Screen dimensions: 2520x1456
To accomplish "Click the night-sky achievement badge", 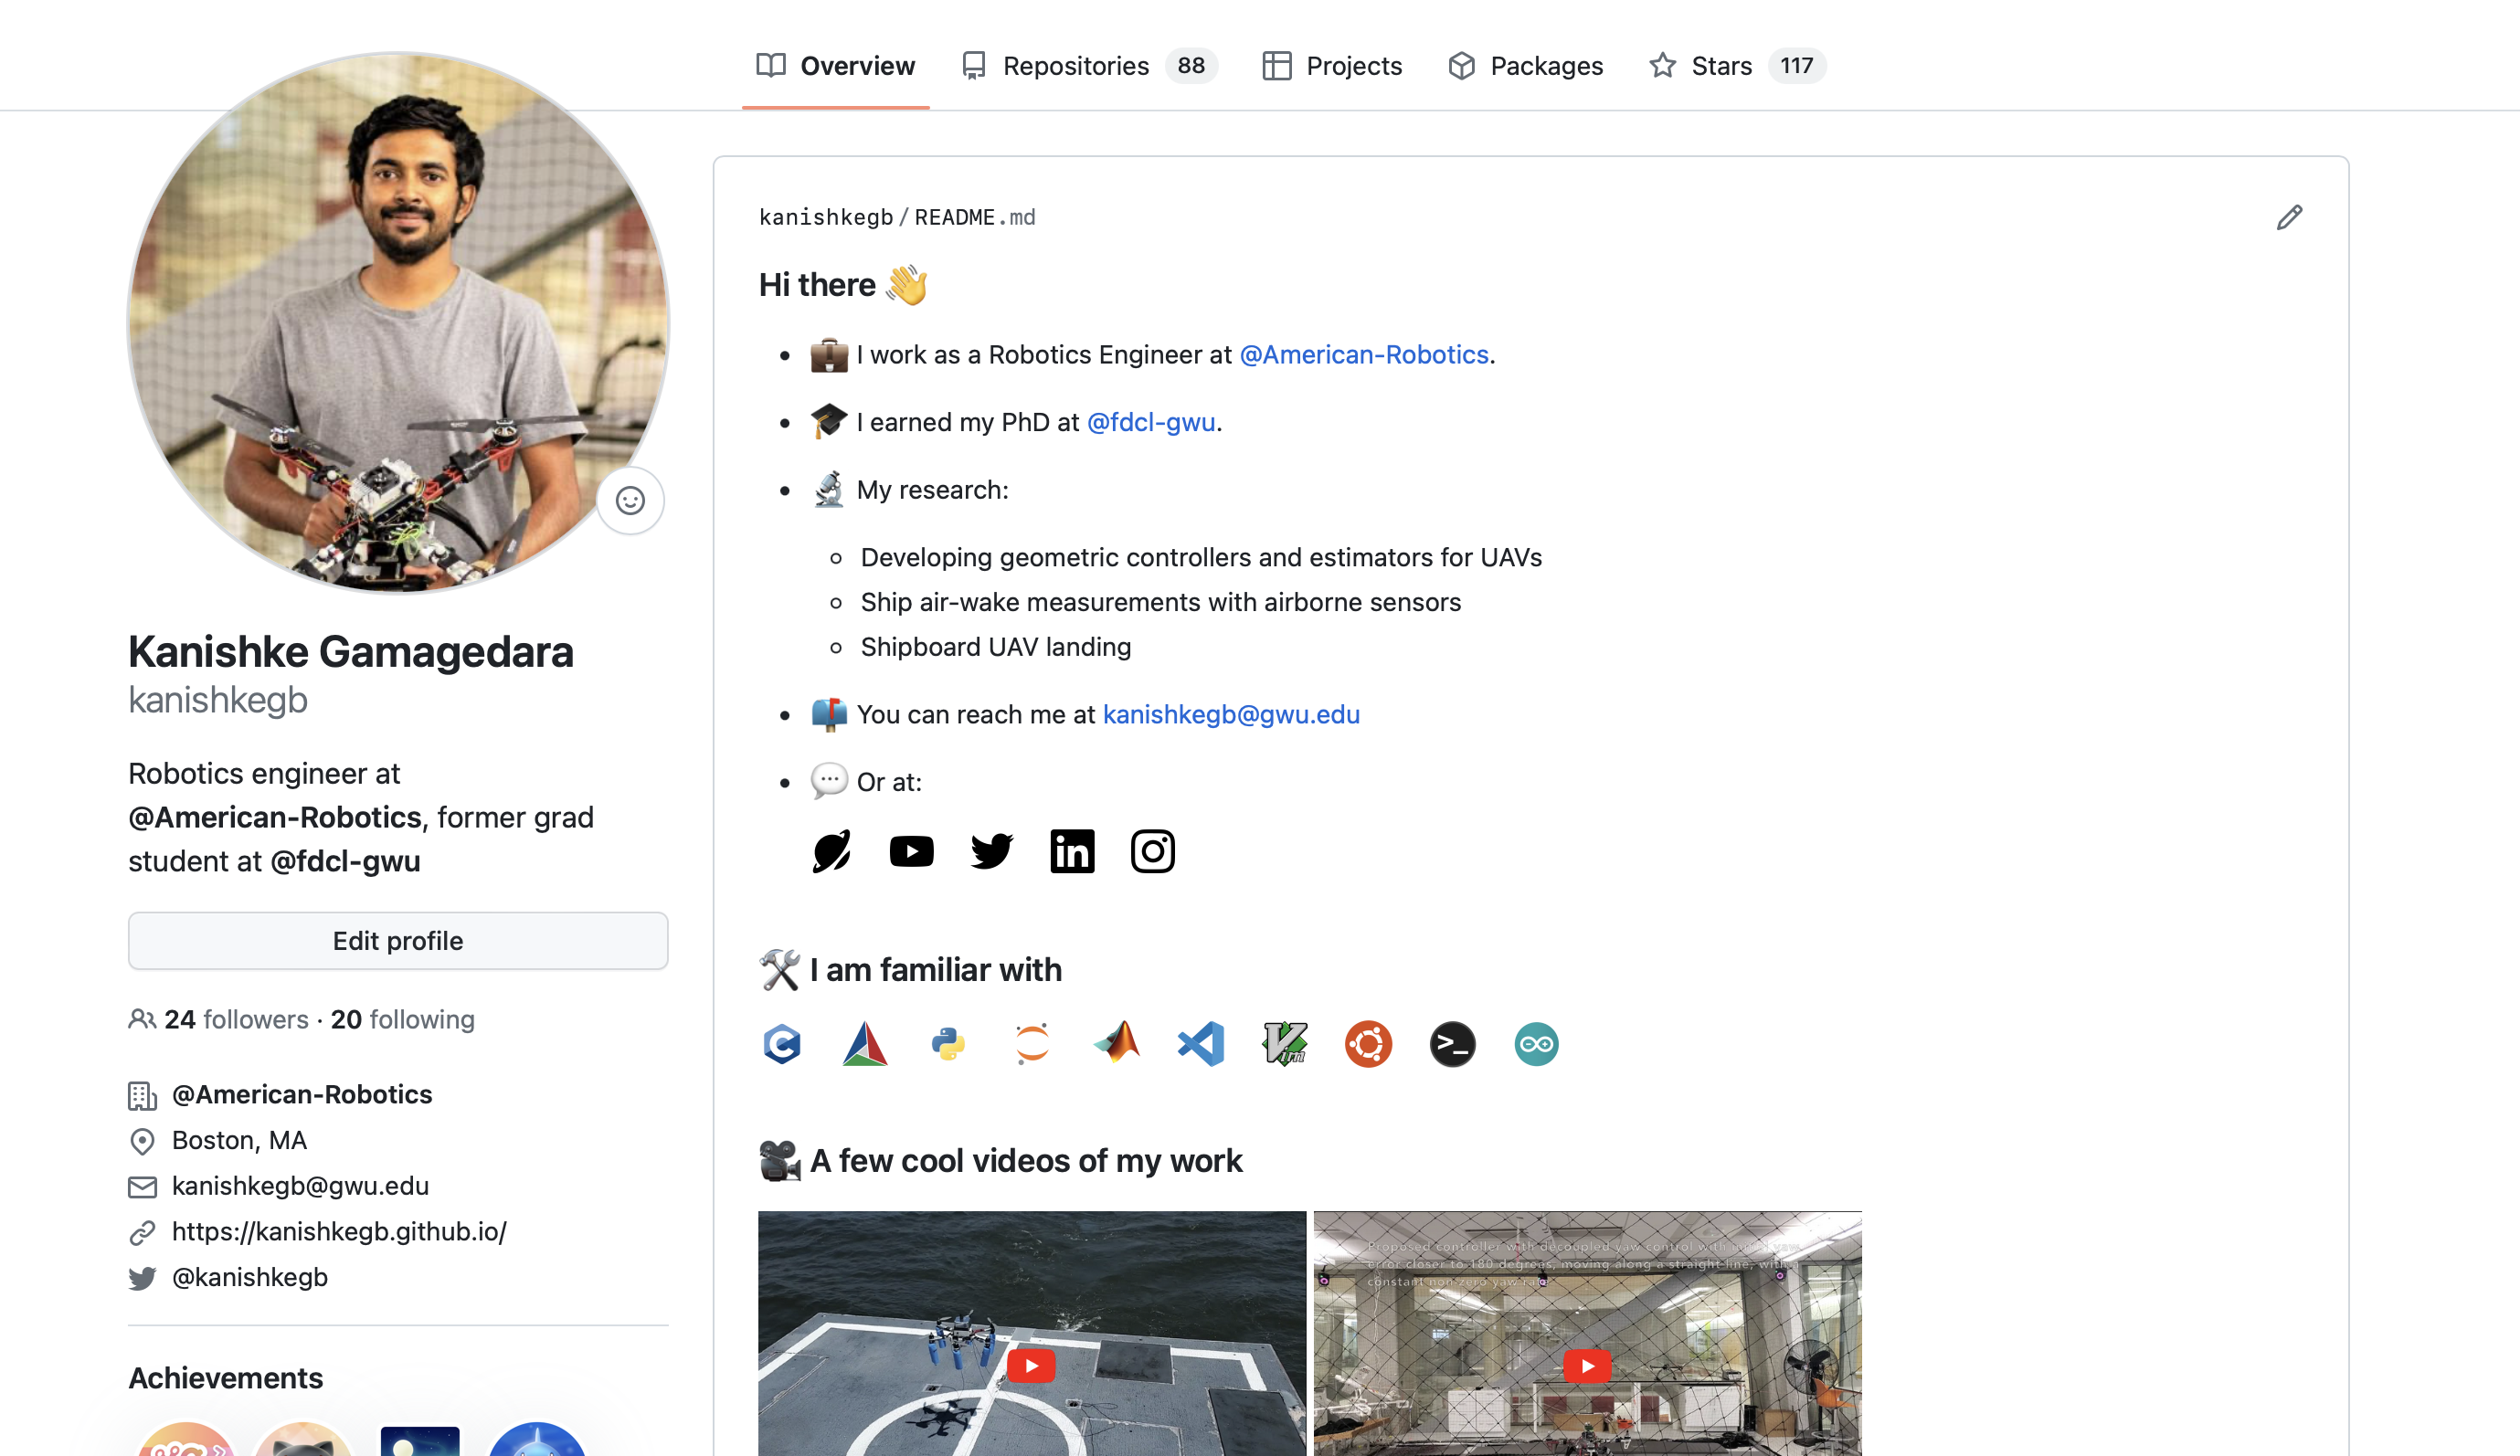I will [x=420, y=1440].
